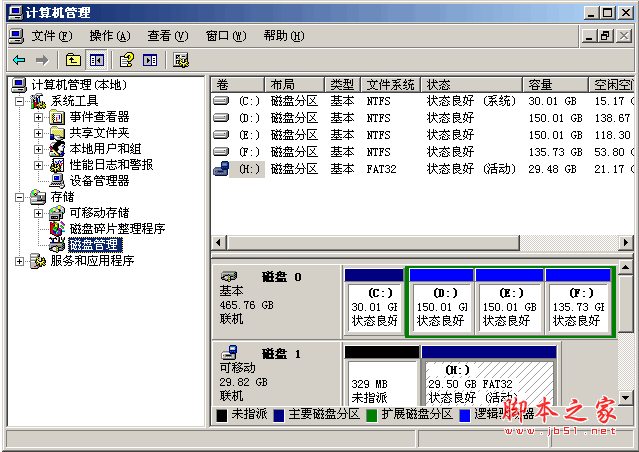Screen dimensions: 639x452
Task: Select the 设备管理器 tree item
Action: (99, 181)
